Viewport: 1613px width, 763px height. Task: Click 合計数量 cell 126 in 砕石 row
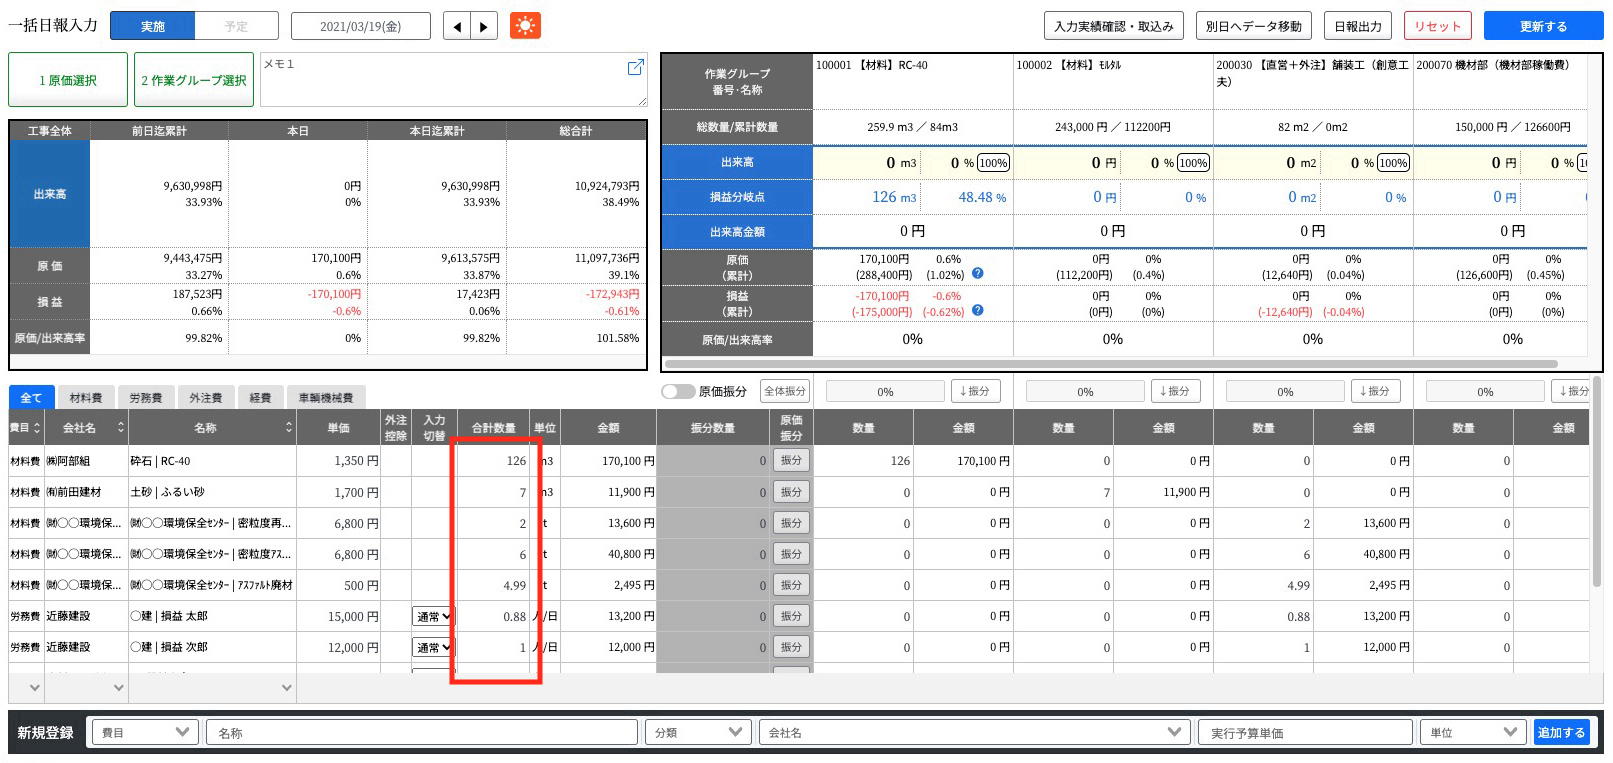[493, 461]
